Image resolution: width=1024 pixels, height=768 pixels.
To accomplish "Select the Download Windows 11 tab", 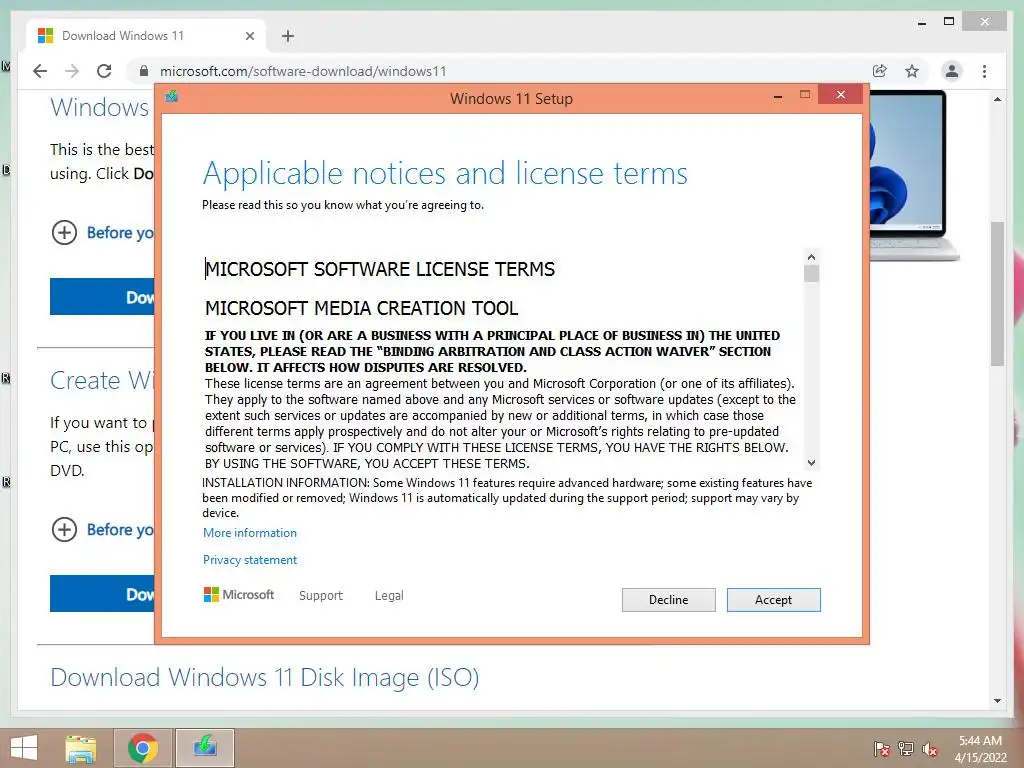I will (145, 35).
